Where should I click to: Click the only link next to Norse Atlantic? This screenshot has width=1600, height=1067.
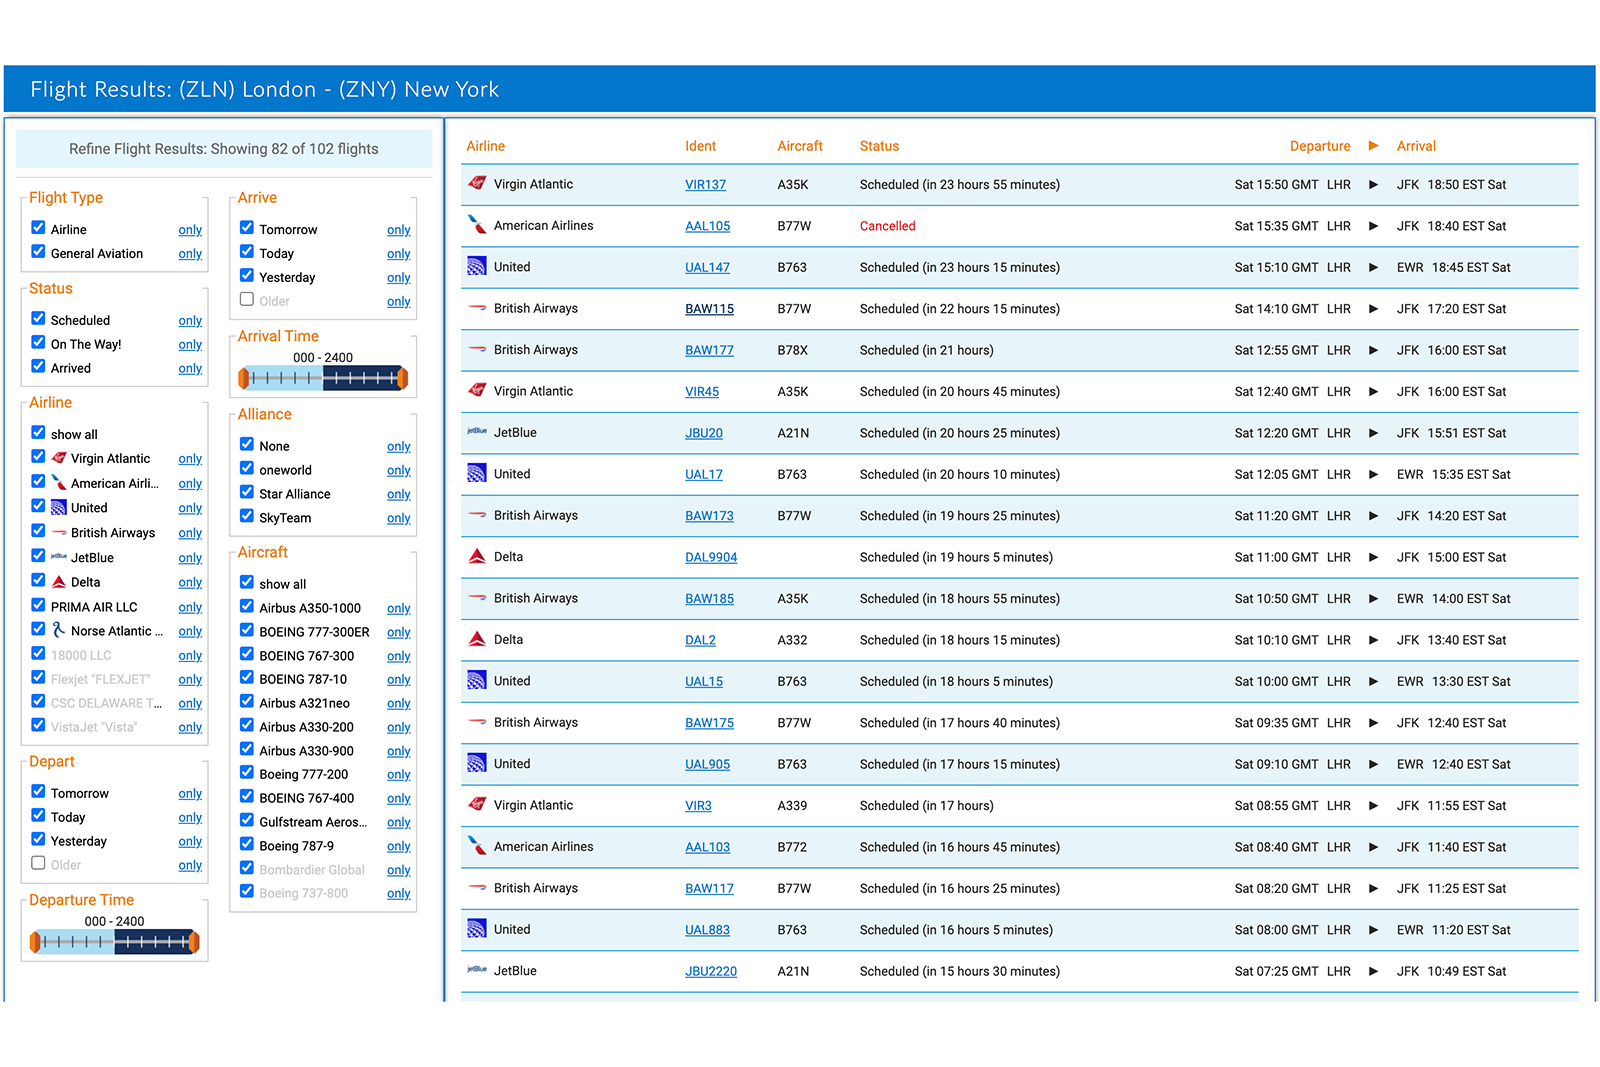190,630
